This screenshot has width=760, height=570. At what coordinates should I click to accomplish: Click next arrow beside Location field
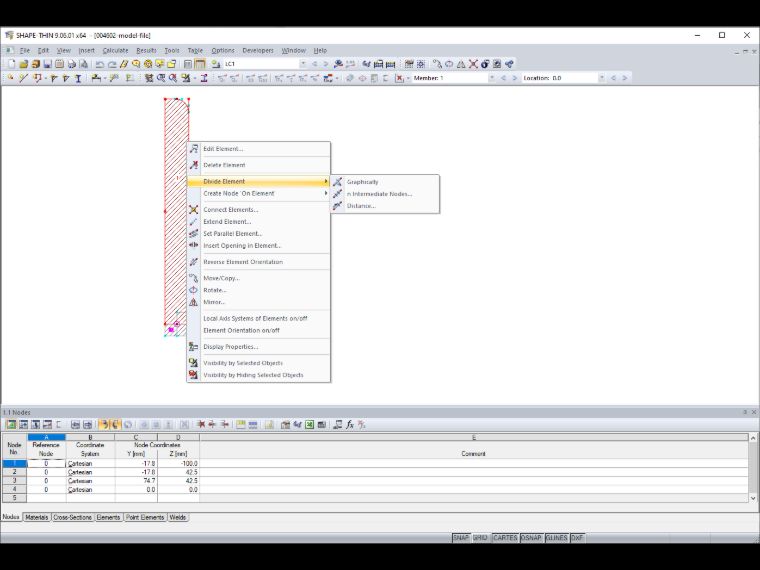click(x=625, y=78)
